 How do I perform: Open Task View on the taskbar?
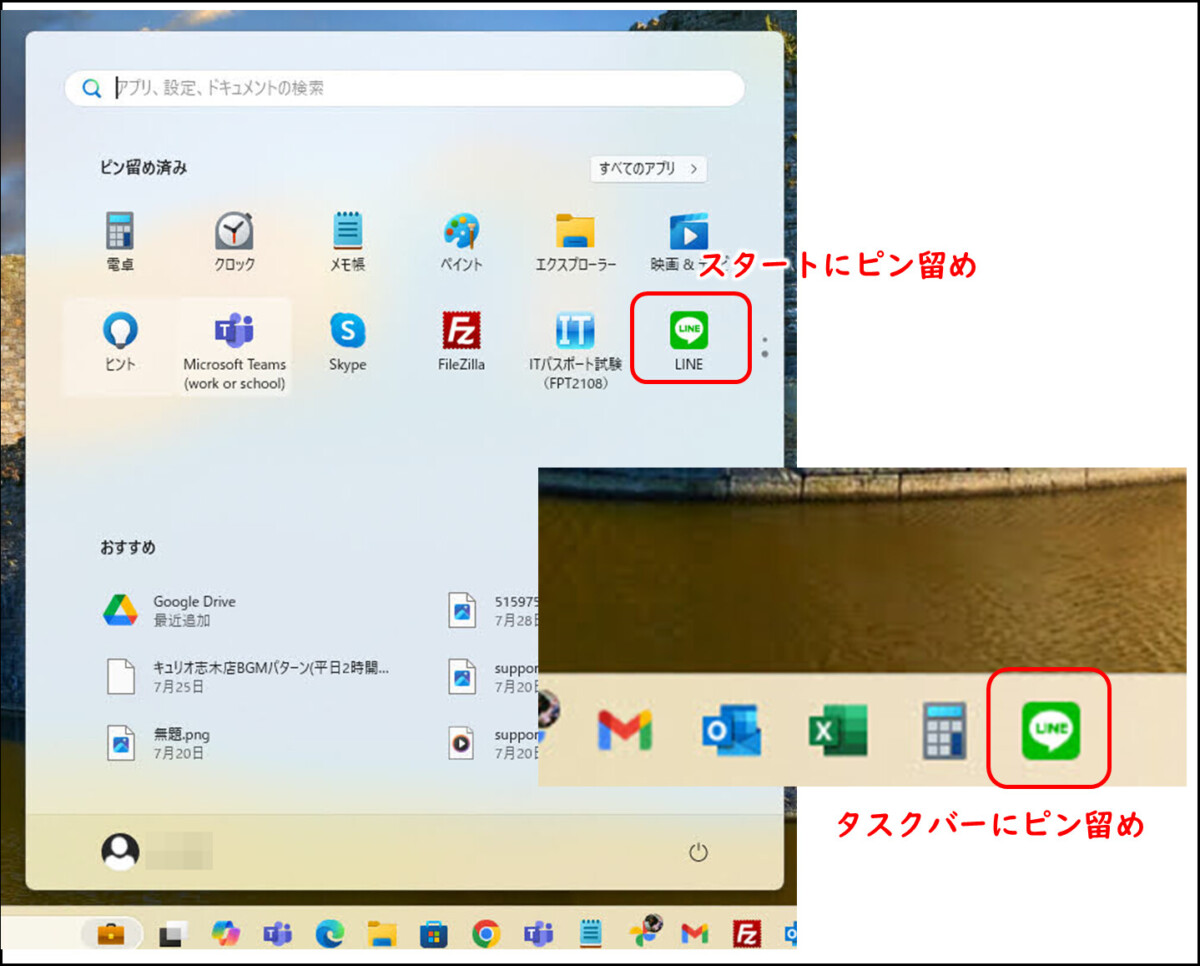[x=172, y=935]
